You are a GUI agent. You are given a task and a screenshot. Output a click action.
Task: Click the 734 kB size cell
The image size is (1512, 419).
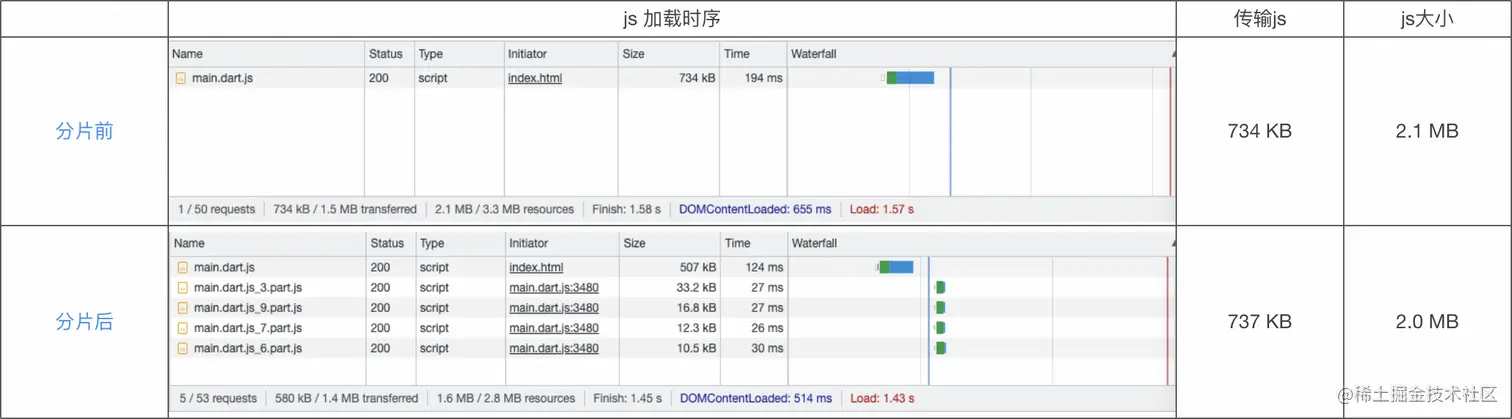[697, 78]
